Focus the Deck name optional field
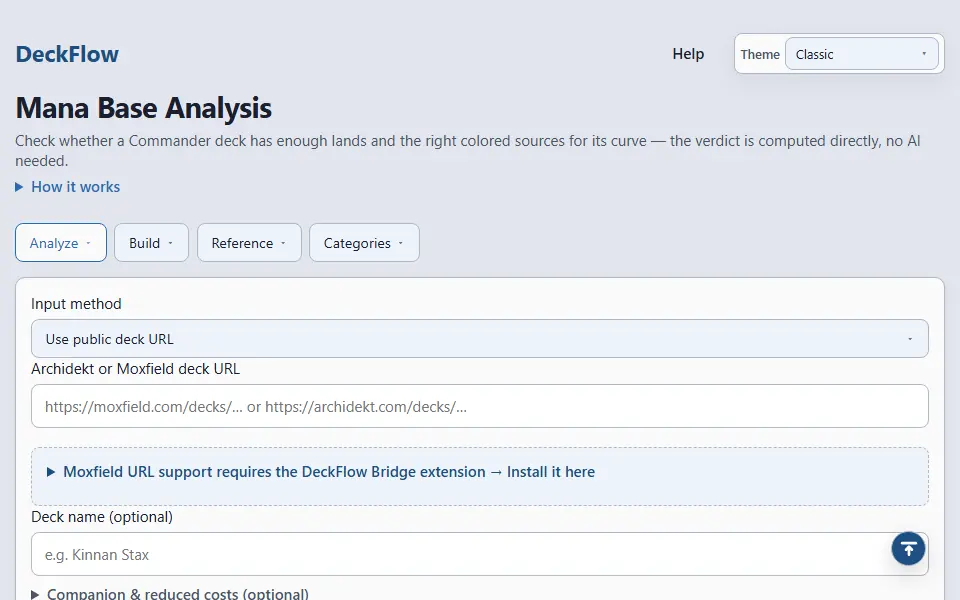 479,554
